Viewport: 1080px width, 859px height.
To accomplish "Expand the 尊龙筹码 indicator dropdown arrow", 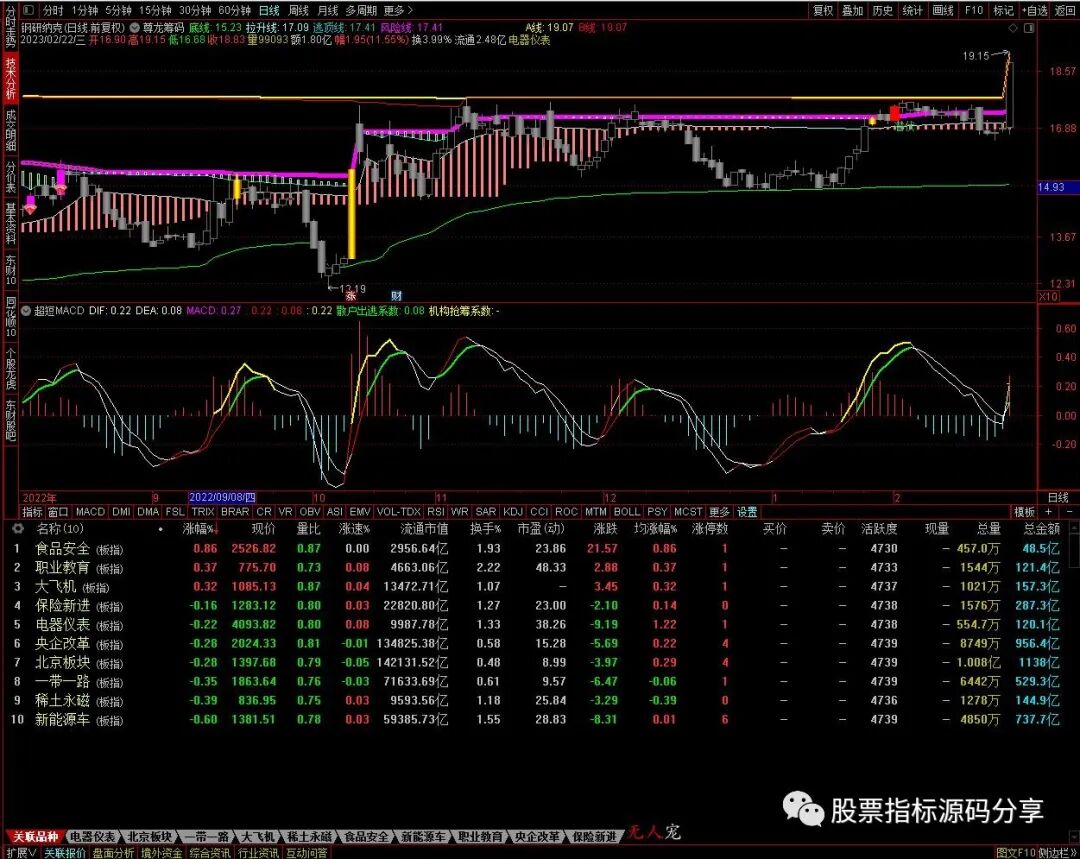I will 135,28.
